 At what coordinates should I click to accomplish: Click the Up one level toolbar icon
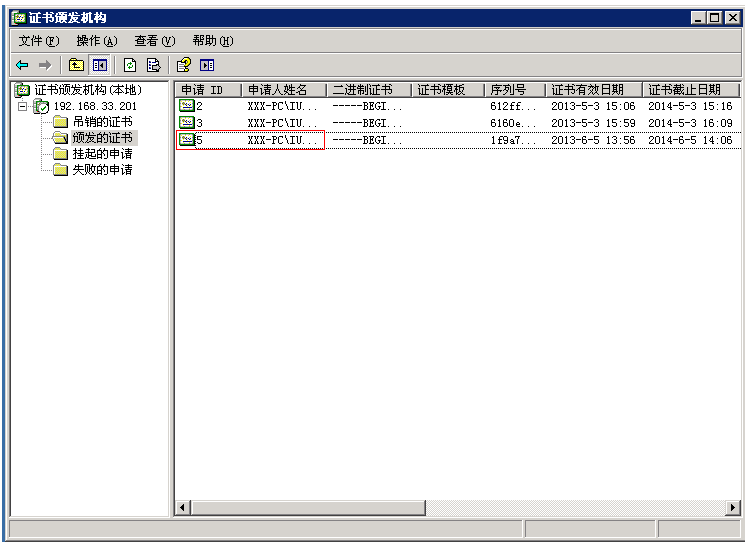coord(76,65)
